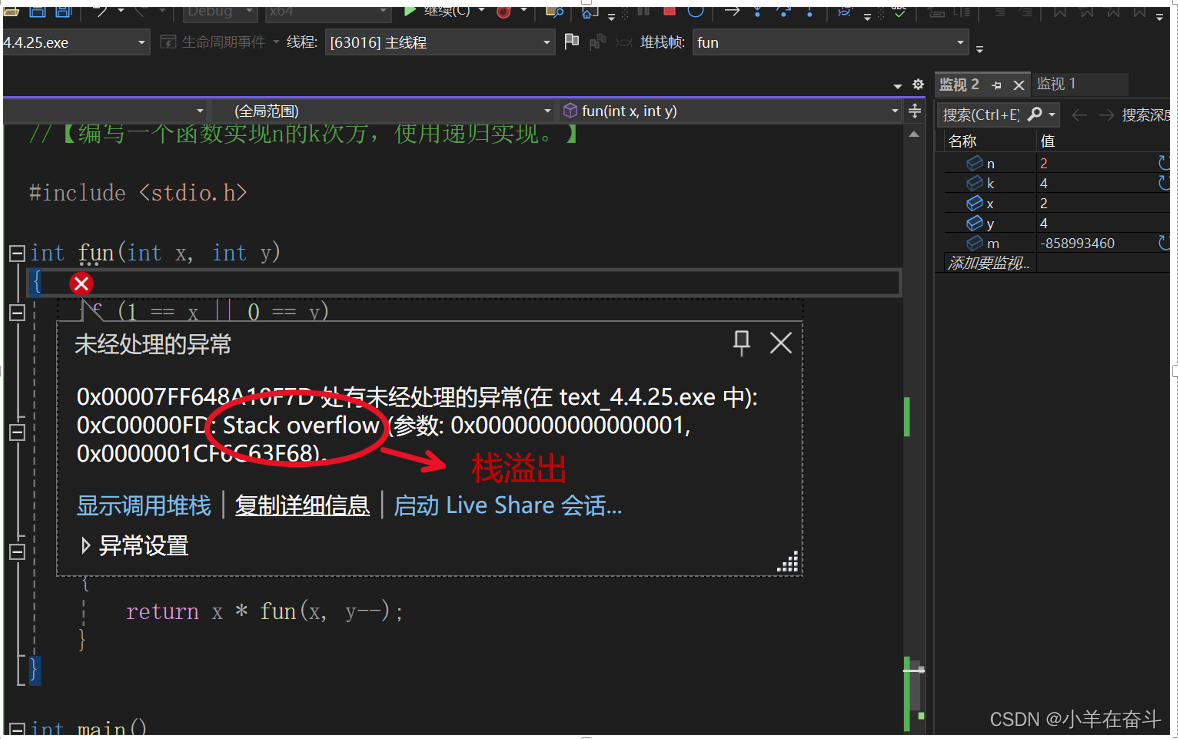
Task: Click Show Next Statement arrow icon
Action: coord(732,11)
